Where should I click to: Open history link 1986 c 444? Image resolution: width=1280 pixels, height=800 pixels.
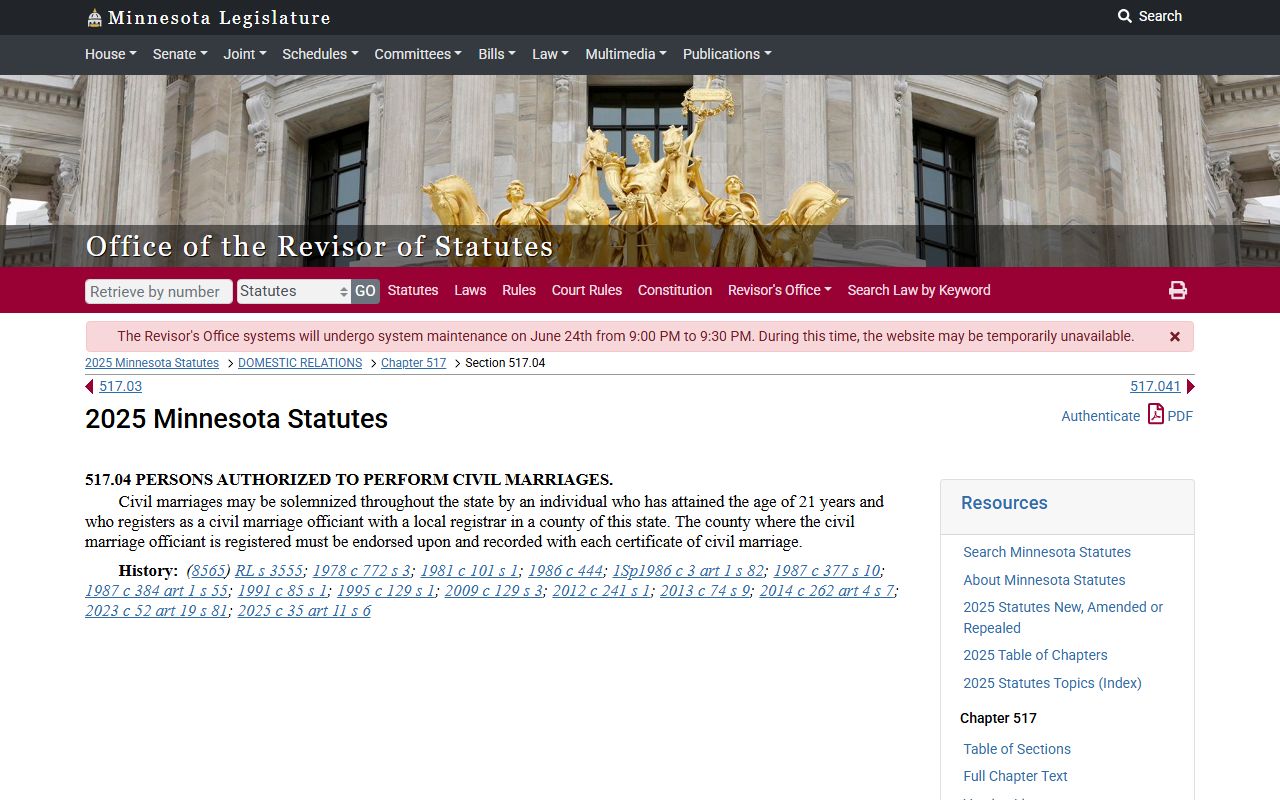point(565,571)
